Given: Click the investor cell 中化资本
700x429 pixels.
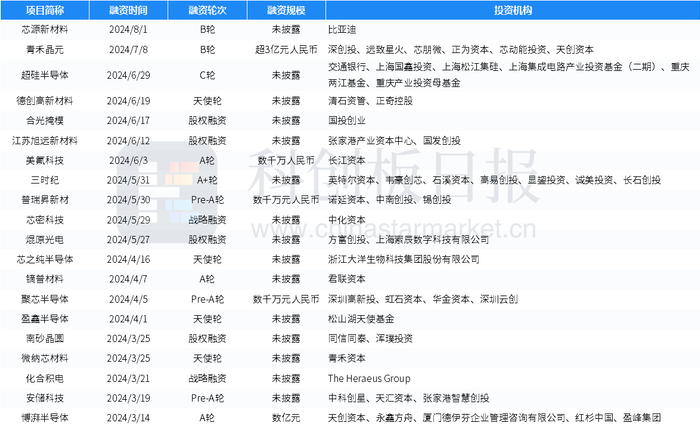Looking at the screenshot, I should (x=347, y=220).
